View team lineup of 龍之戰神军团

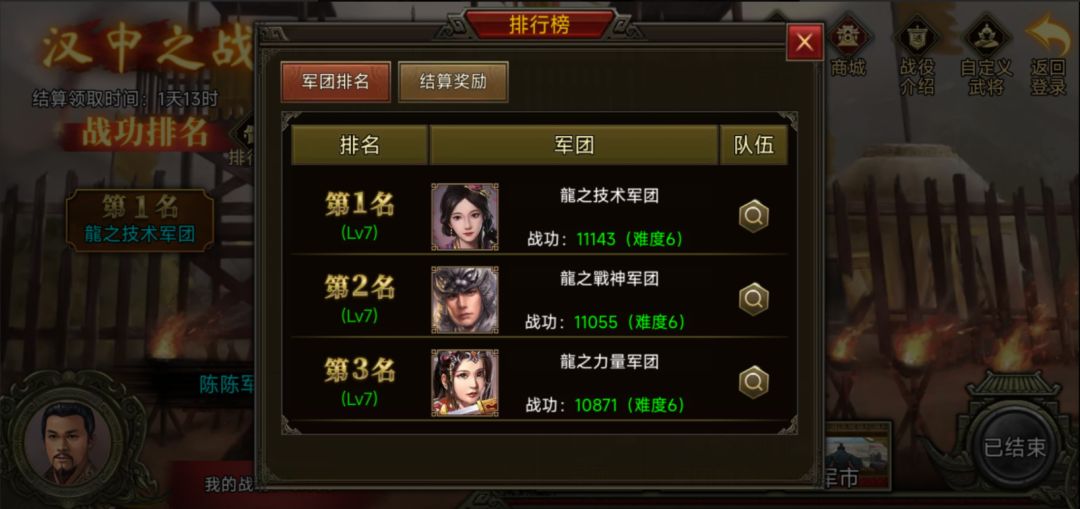pyautogui.click(x=754, y=300)
